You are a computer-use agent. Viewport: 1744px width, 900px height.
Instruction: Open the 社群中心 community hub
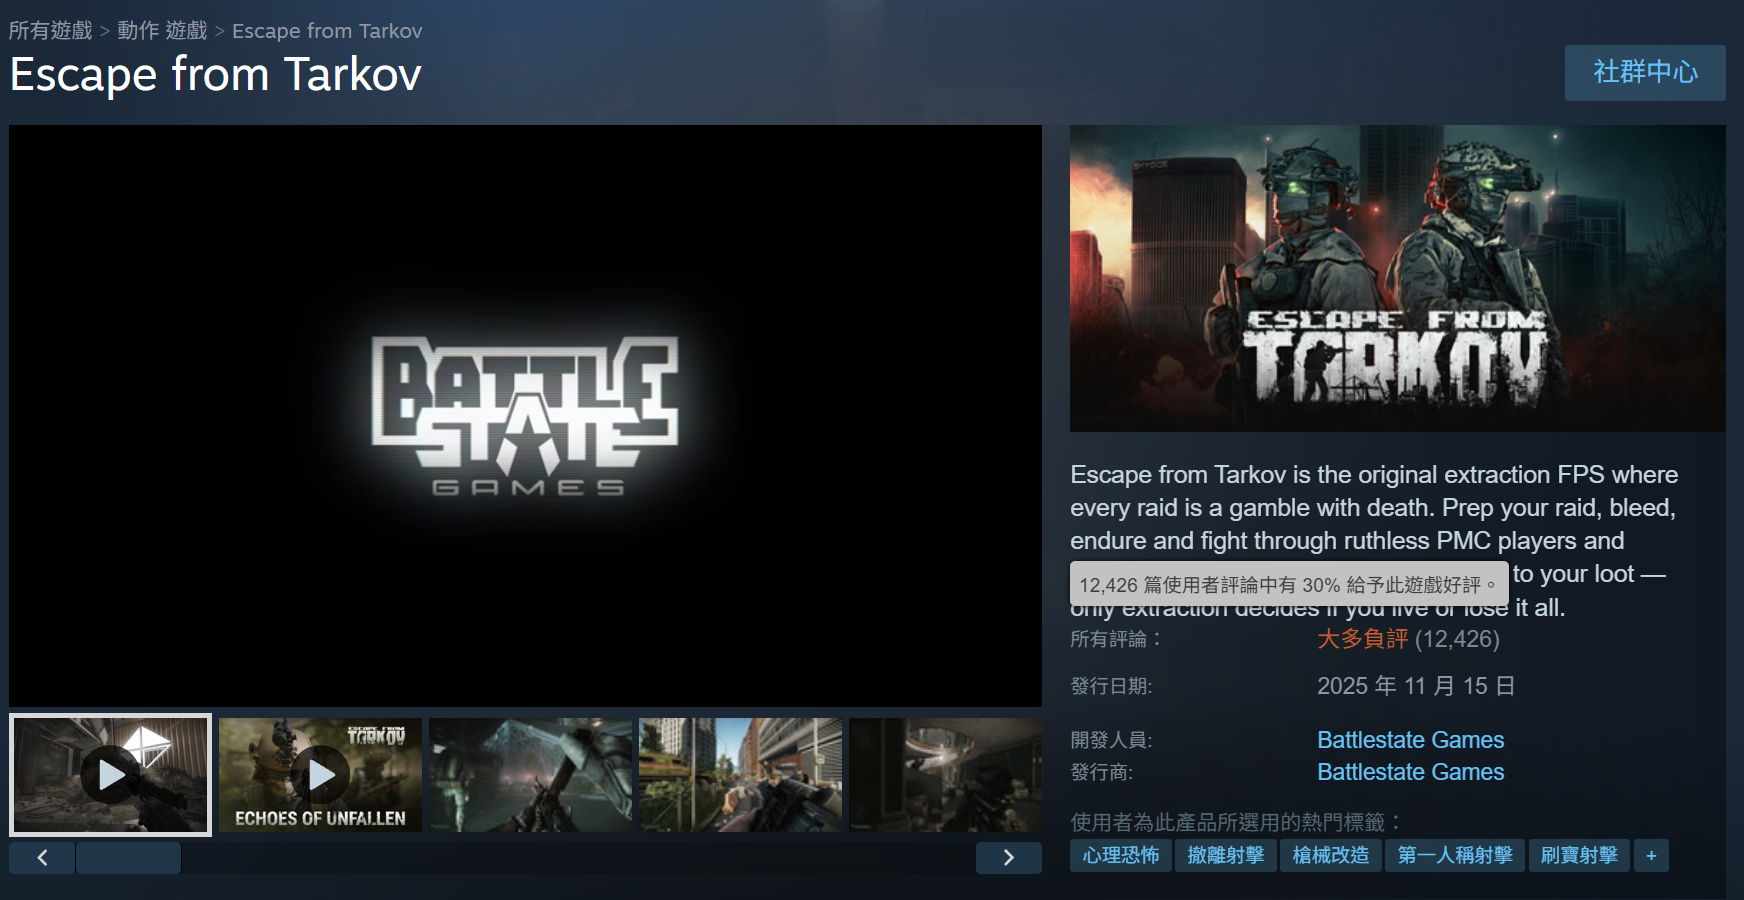pyautogui.click(x=1644, y=72)
